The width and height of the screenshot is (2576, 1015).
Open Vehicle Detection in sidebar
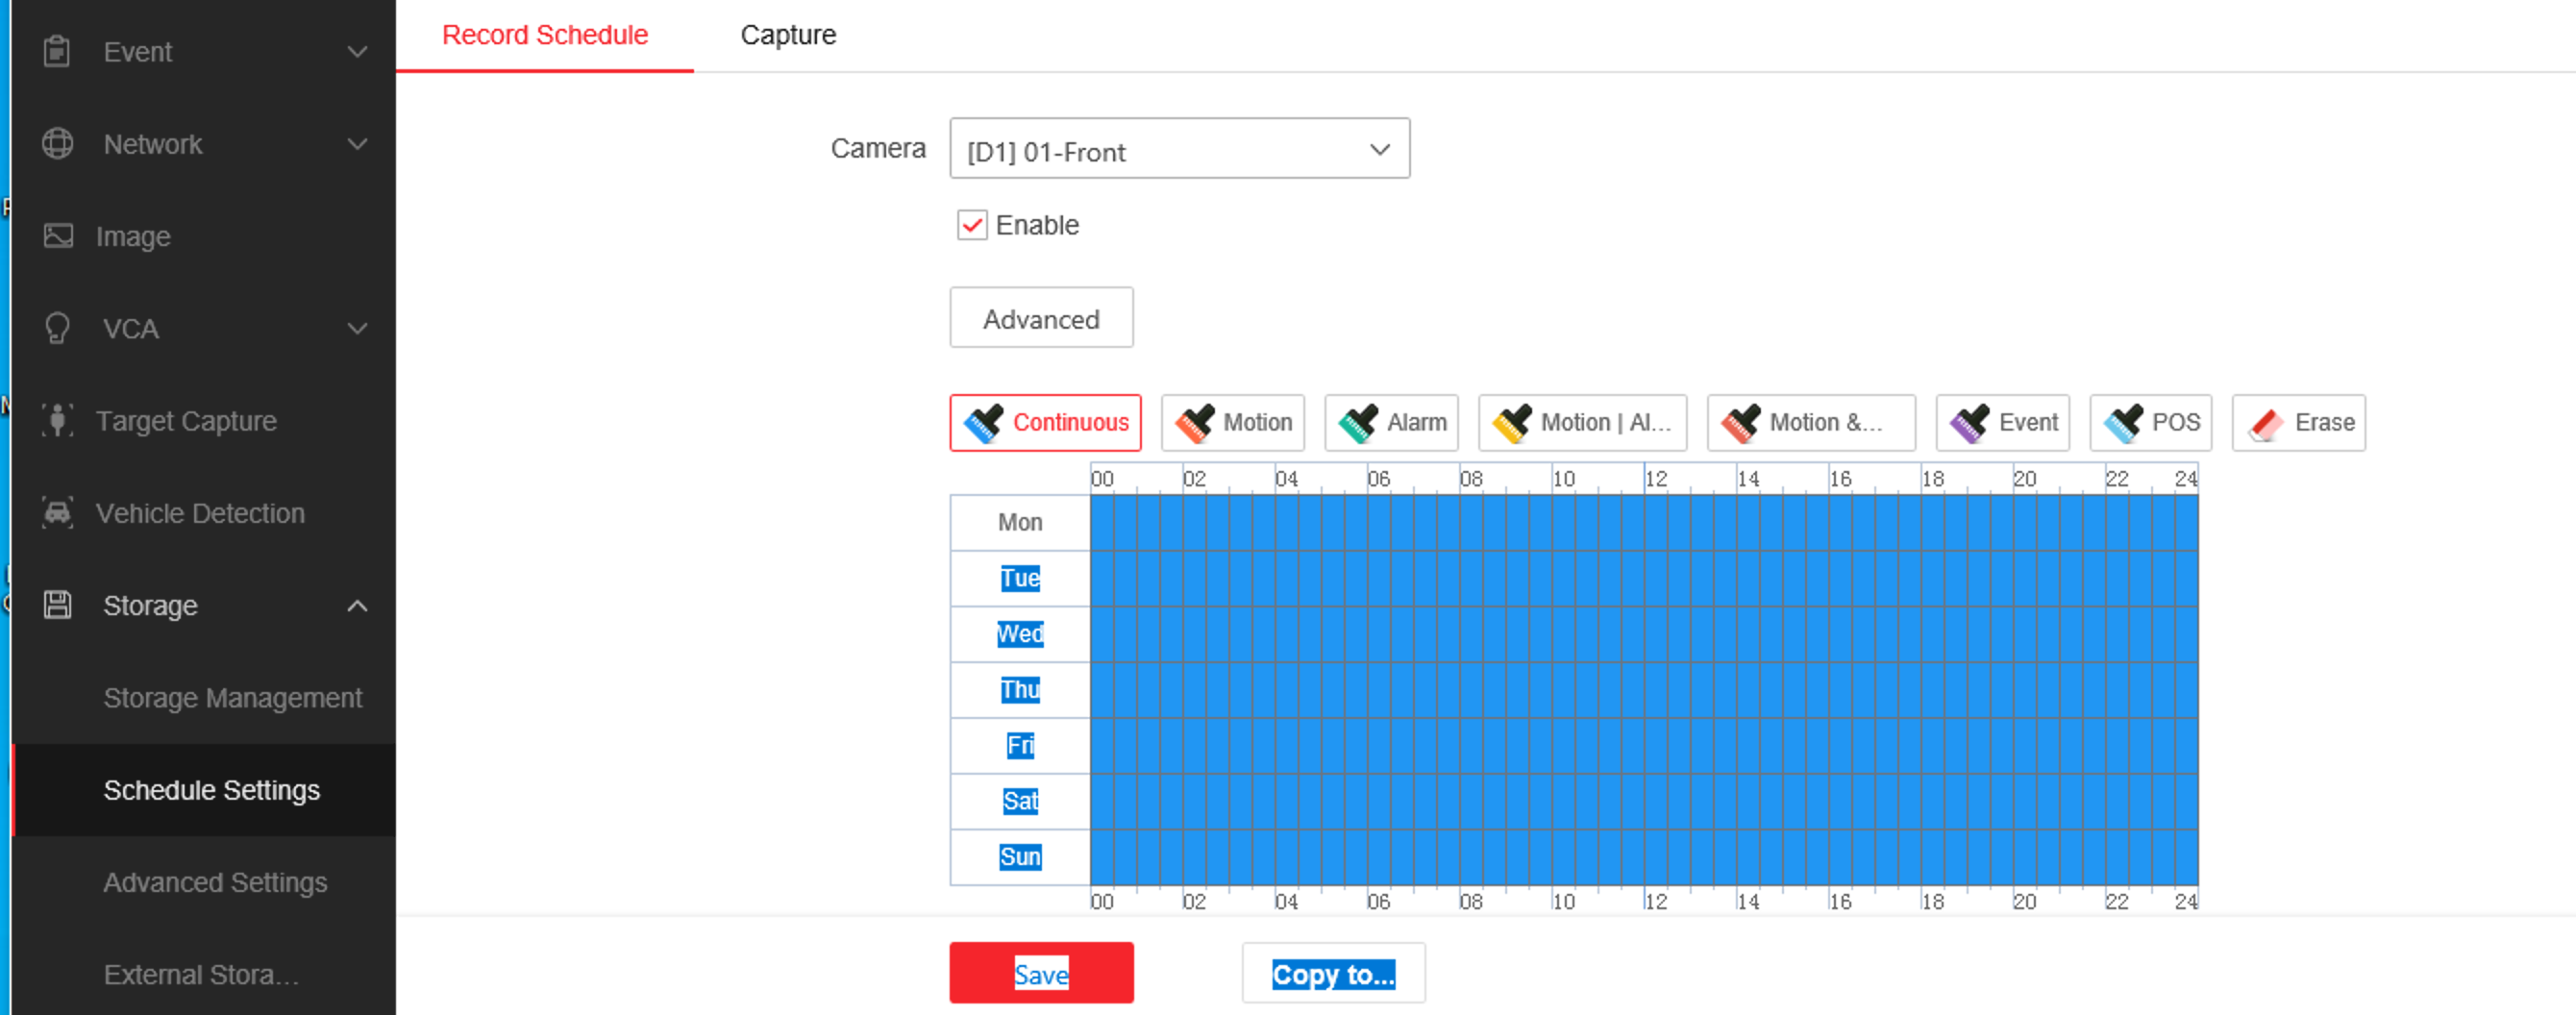200,514
